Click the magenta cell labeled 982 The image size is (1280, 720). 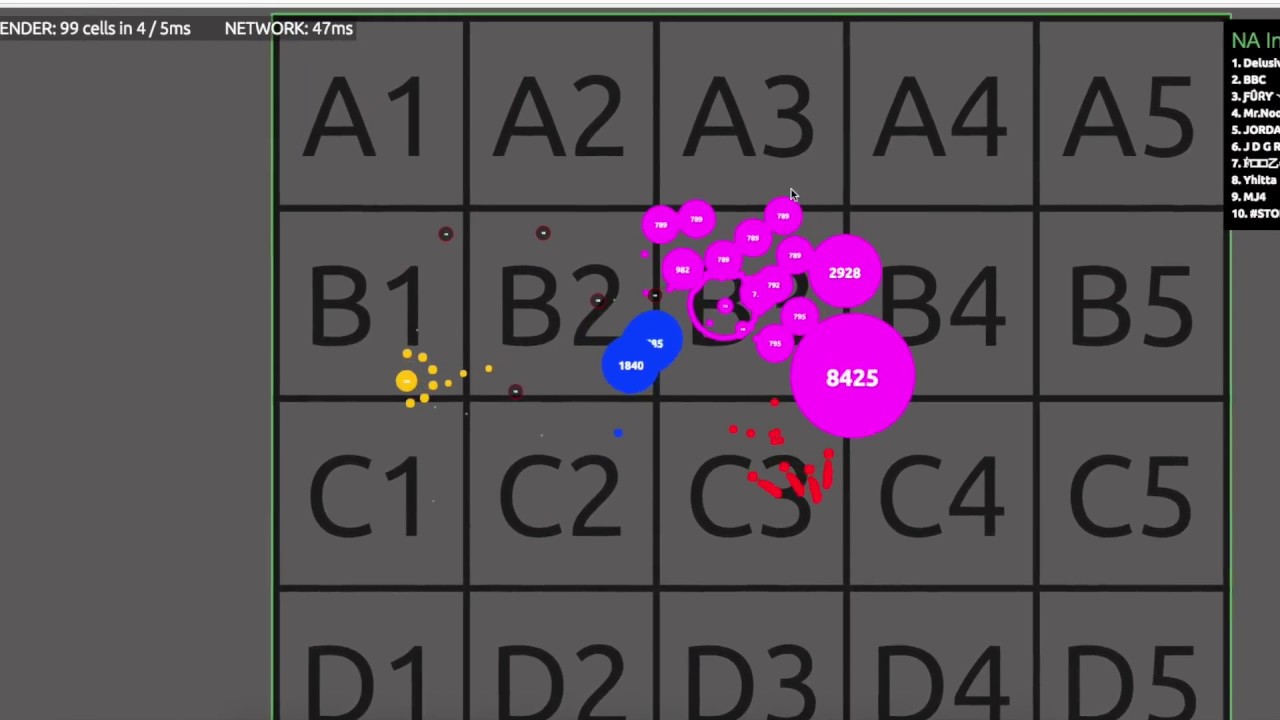point(682,270)
